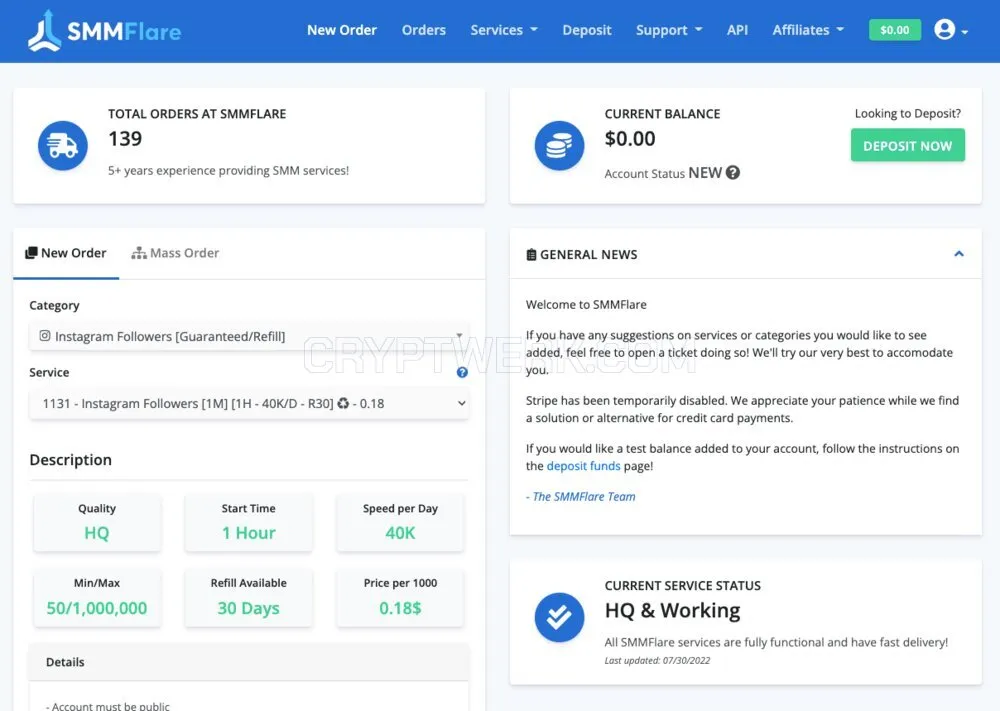The image size is (1000, 711).
Task: Open the Category dropdown
Action: coord(249,336)
